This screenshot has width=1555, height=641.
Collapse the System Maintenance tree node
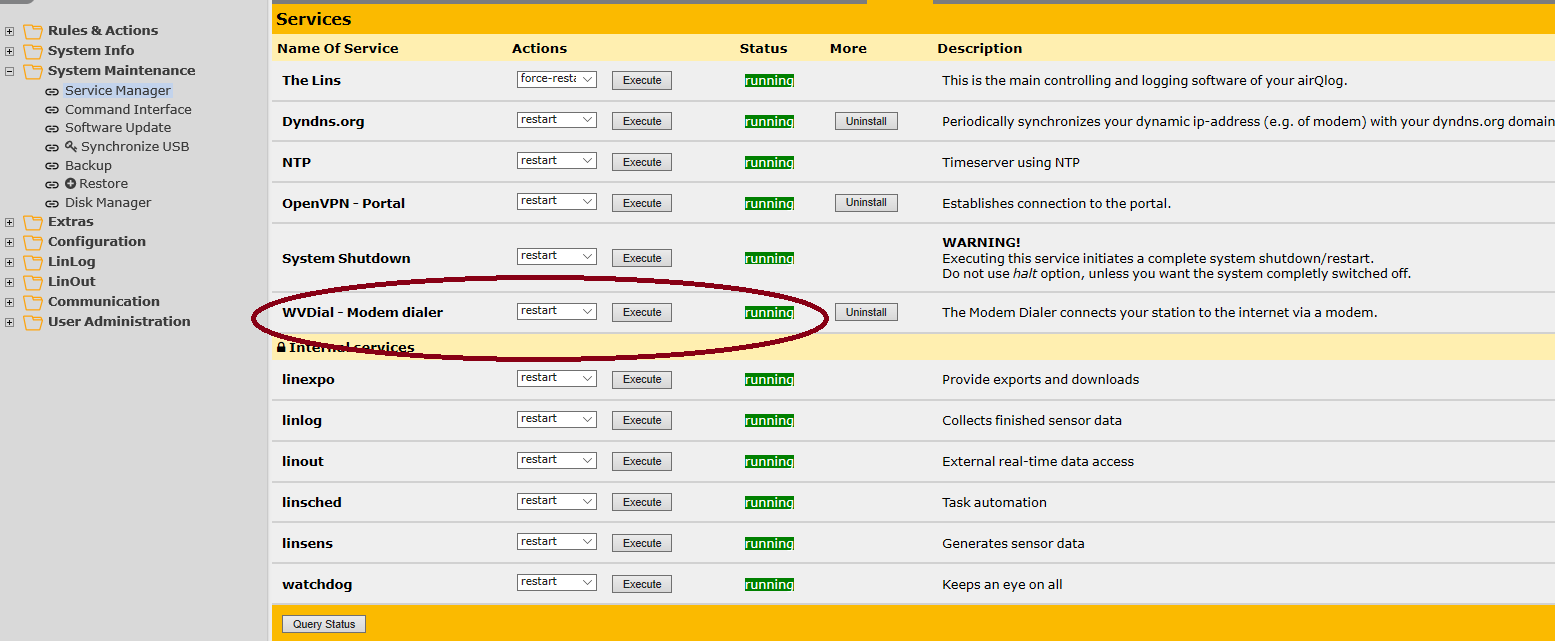(x=10, y=71)
